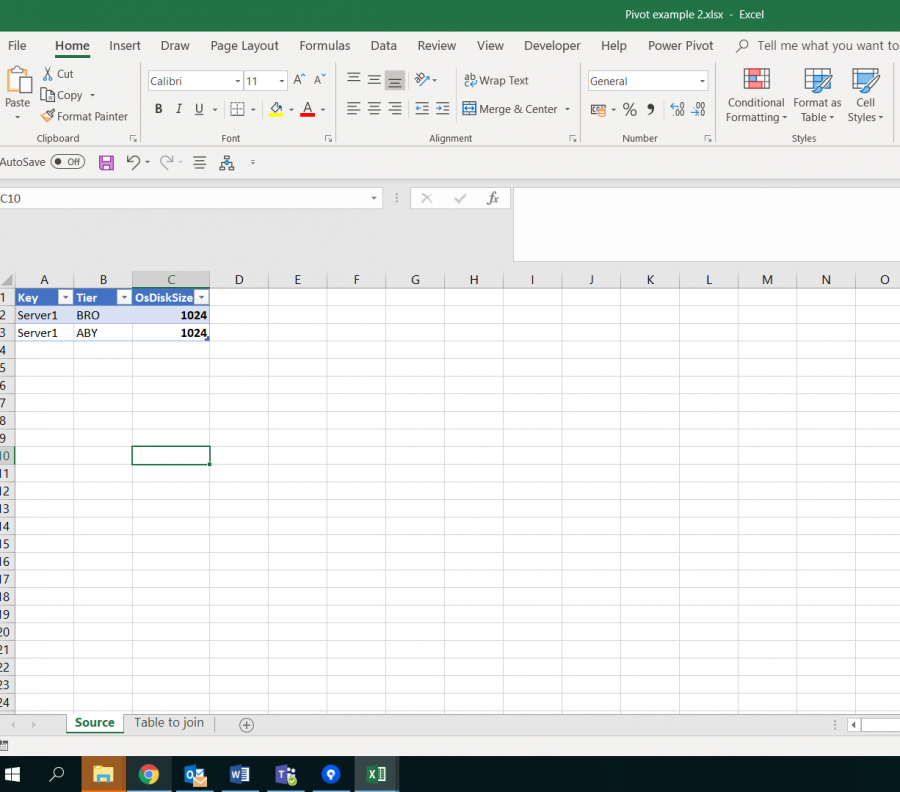
Task: Click the Merge & Center button
Action: (510, 109)
